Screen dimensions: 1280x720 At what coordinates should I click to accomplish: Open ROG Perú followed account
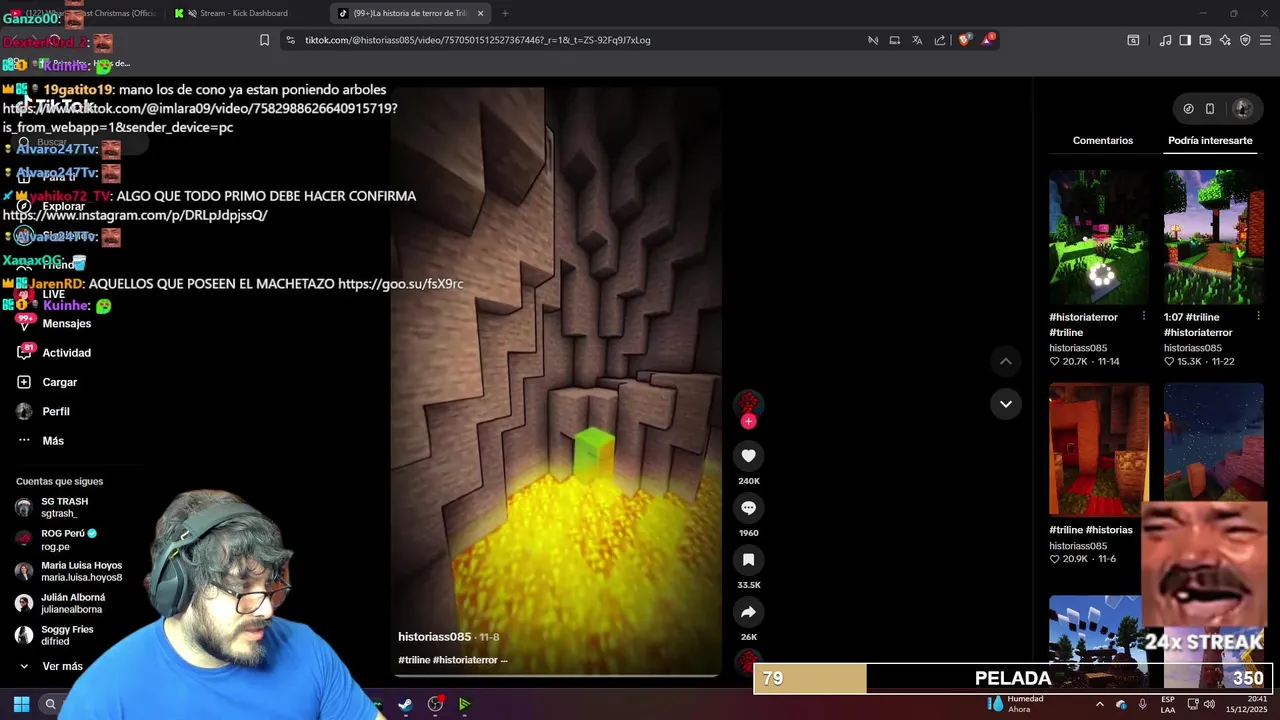click(69, 540)
